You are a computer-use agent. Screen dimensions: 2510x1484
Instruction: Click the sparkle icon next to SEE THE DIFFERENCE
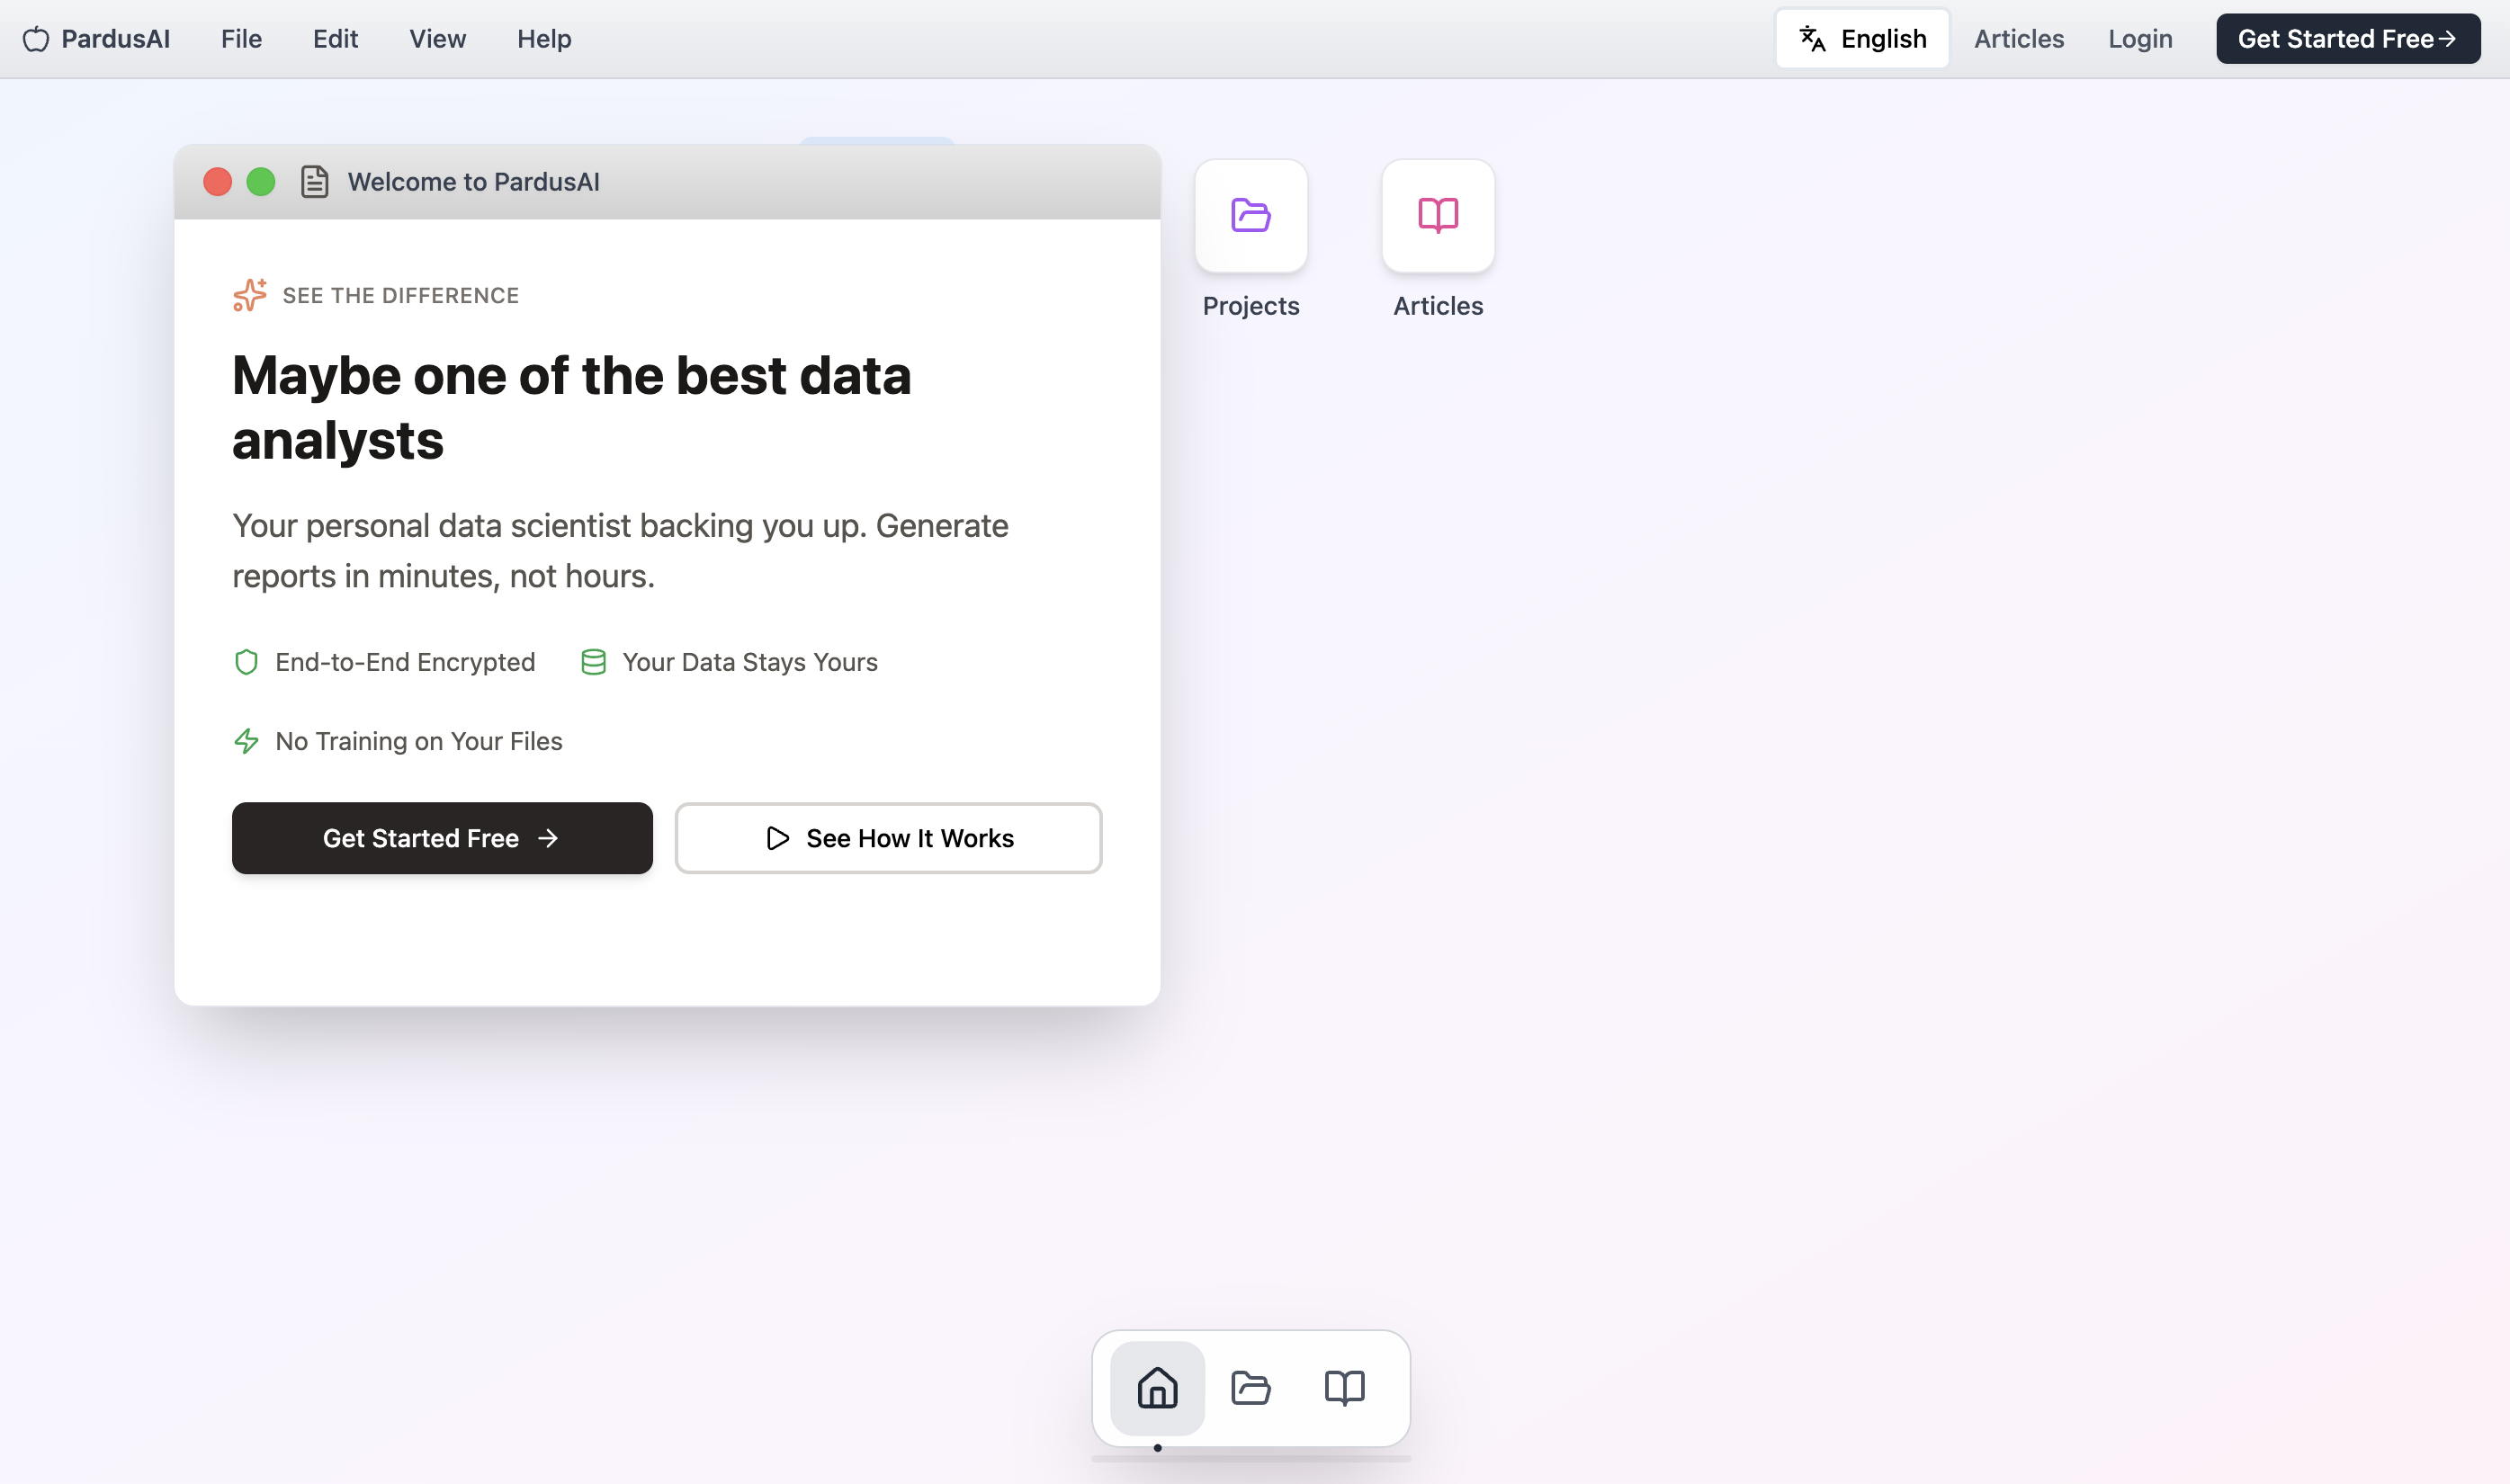tap(248, 294)
